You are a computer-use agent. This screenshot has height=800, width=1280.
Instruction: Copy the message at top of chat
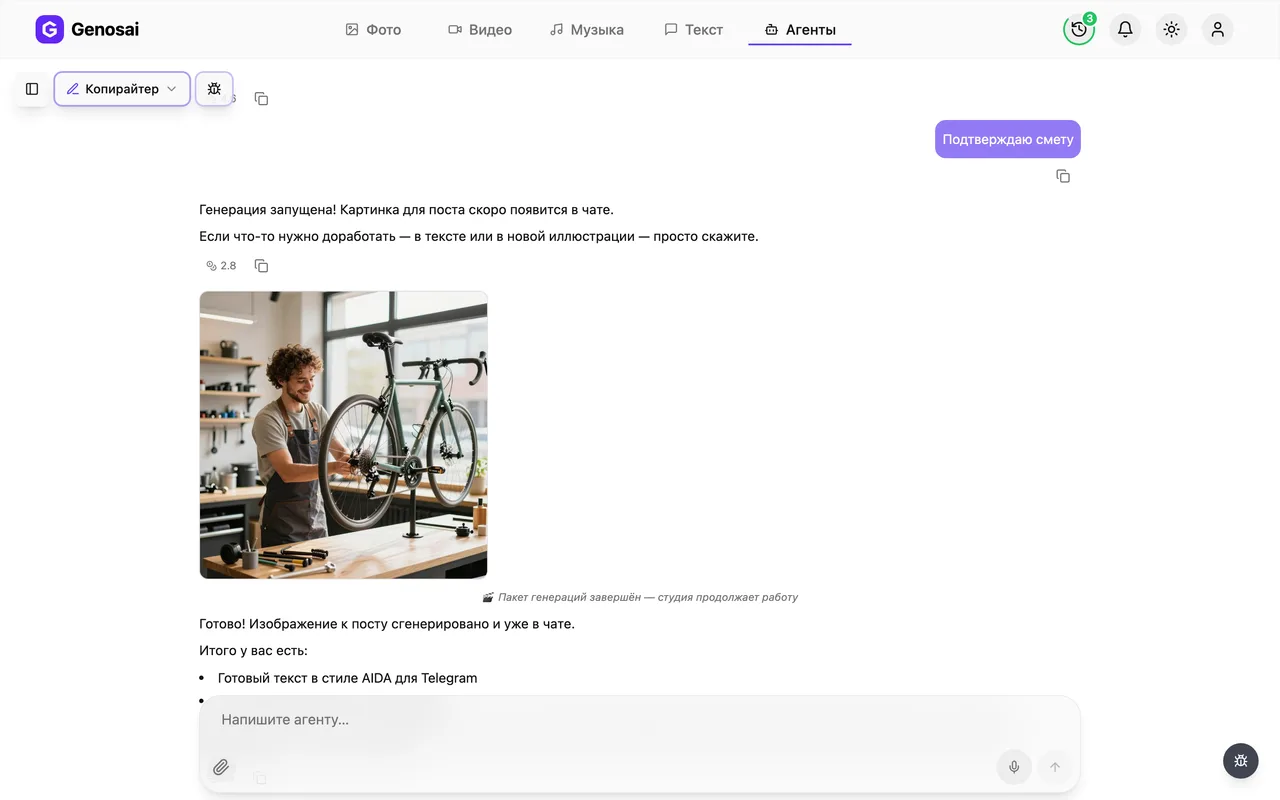point(261,98)
